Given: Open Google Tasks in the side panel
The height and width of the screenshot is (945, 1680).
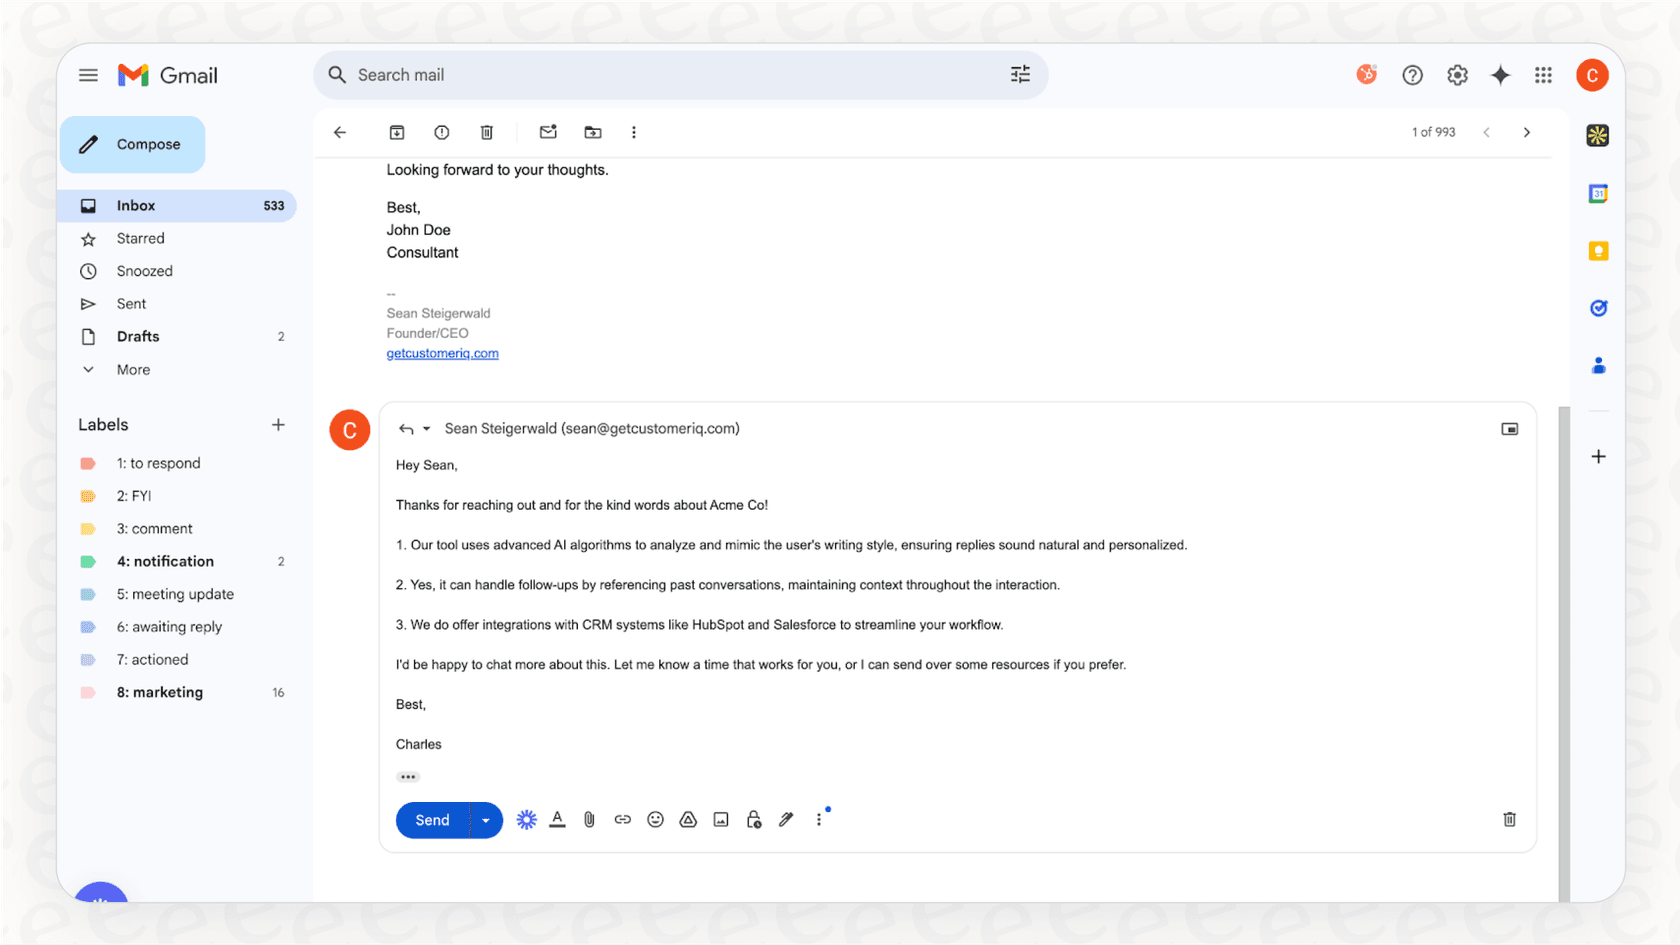Looking at the screenshot, I should [x=1597, y=307].
